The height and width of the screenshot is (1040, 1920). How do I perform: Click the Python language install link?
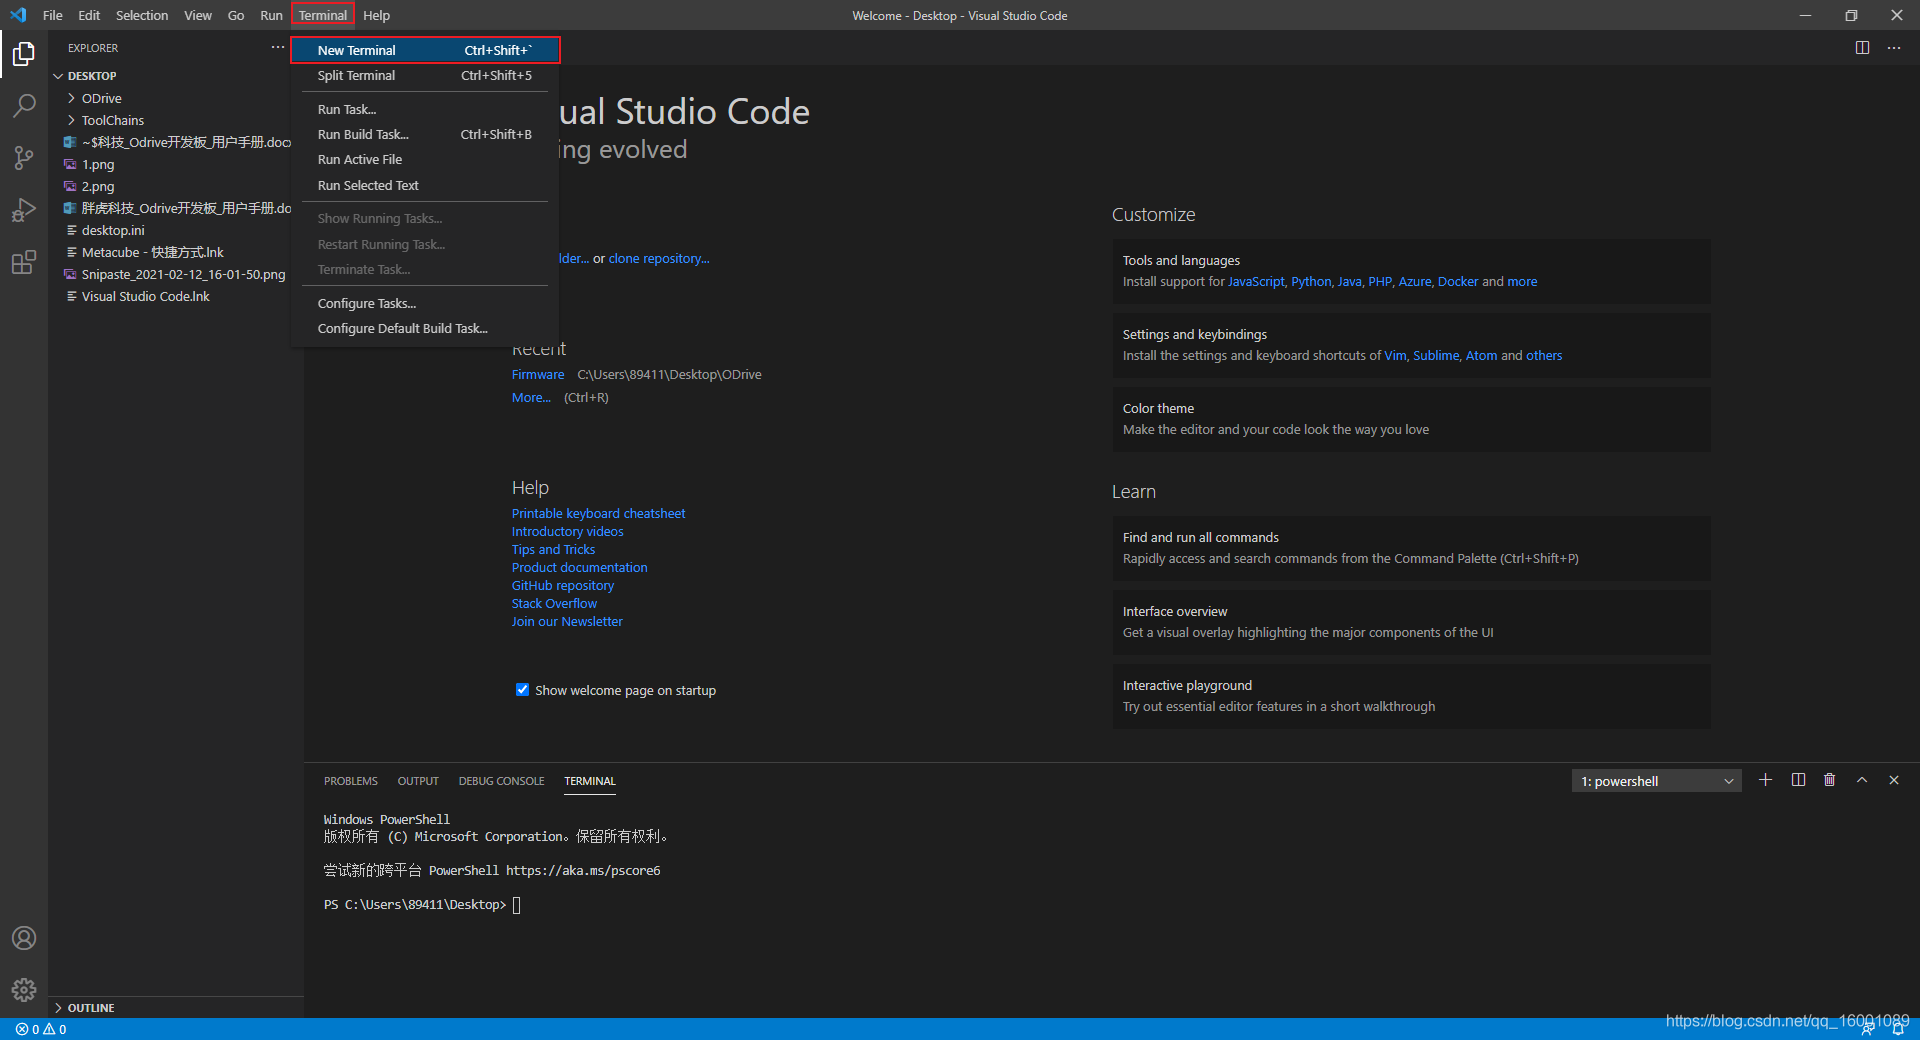pos(1311,281)
